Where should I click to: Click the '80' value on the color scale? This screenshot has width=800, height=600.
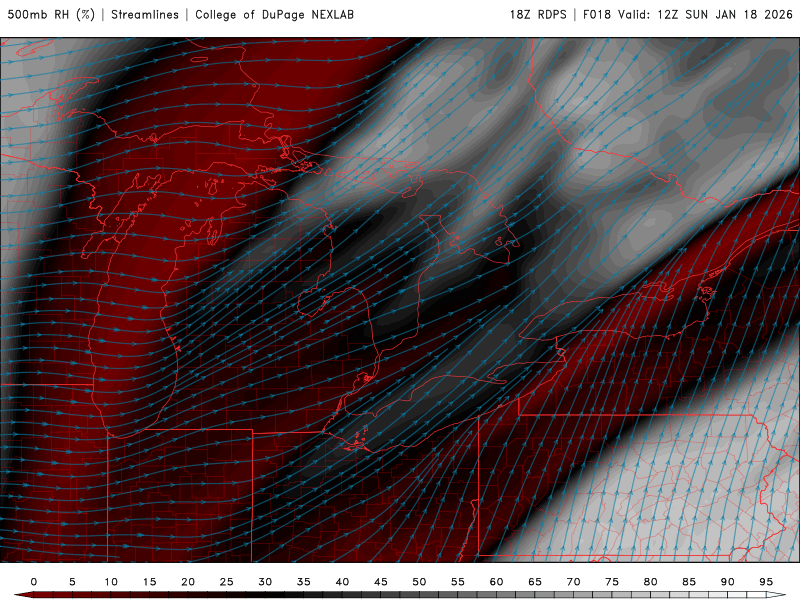[x=650, y=582]
